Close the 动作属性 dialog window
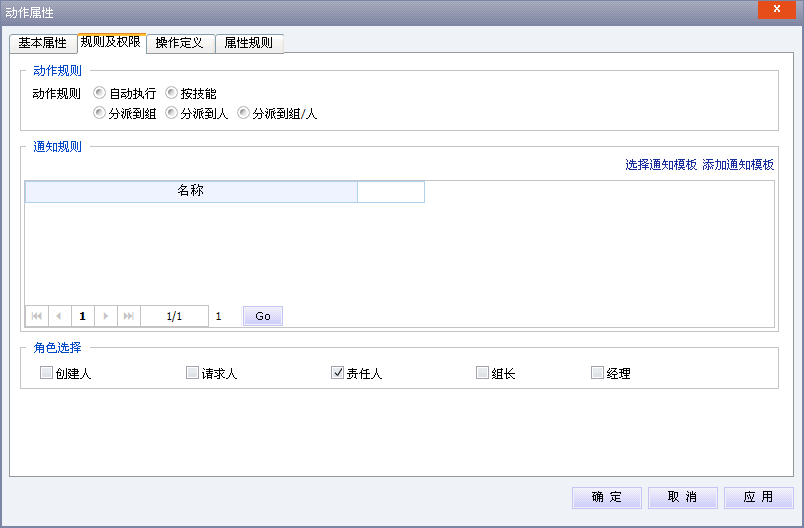804x528 pixels. (x=775, y=11)
